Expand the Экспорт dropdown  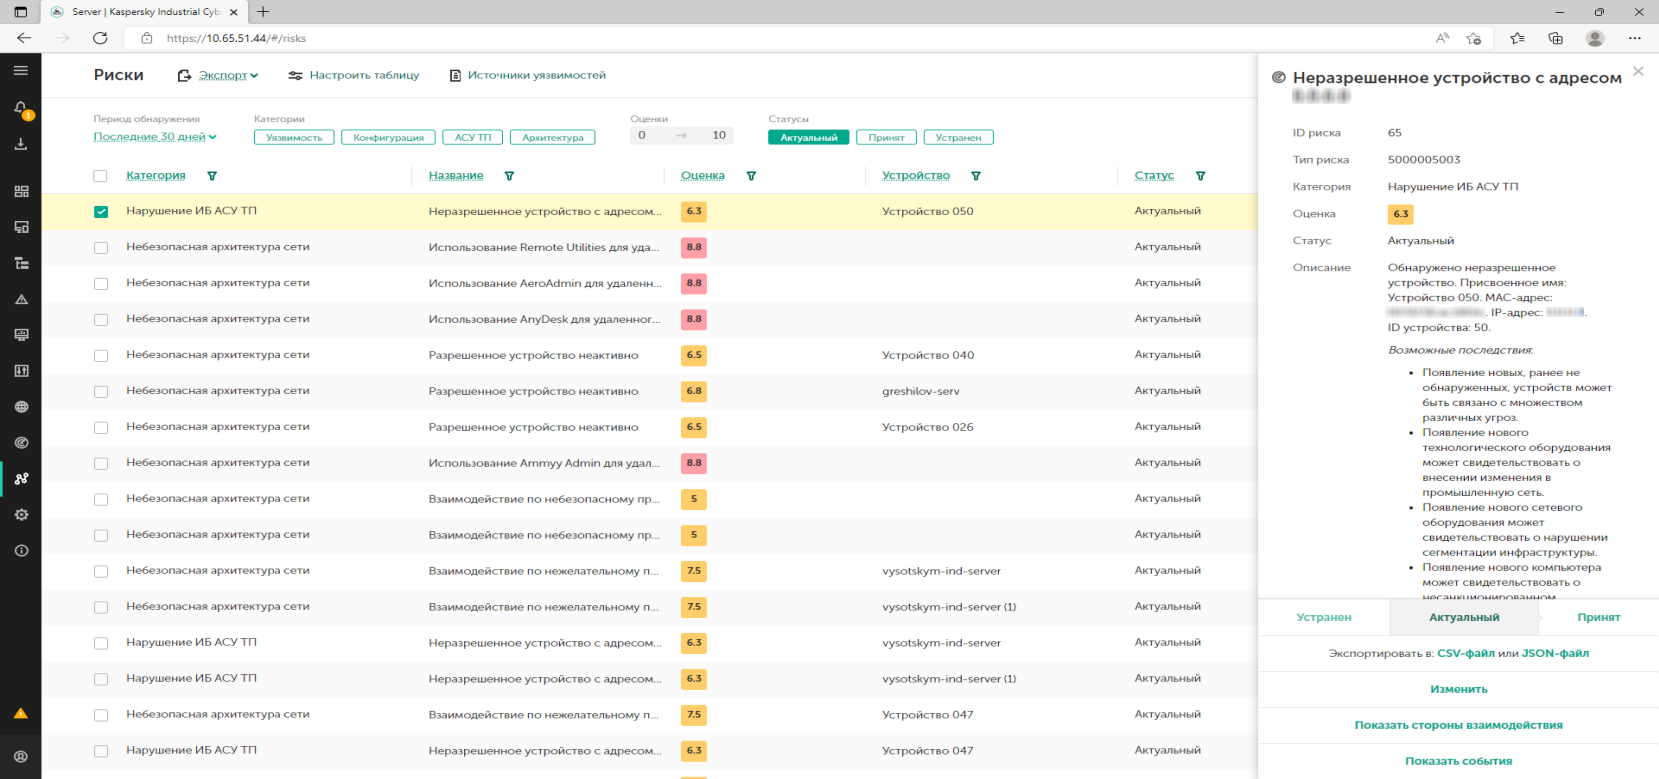tap(227, 76)
